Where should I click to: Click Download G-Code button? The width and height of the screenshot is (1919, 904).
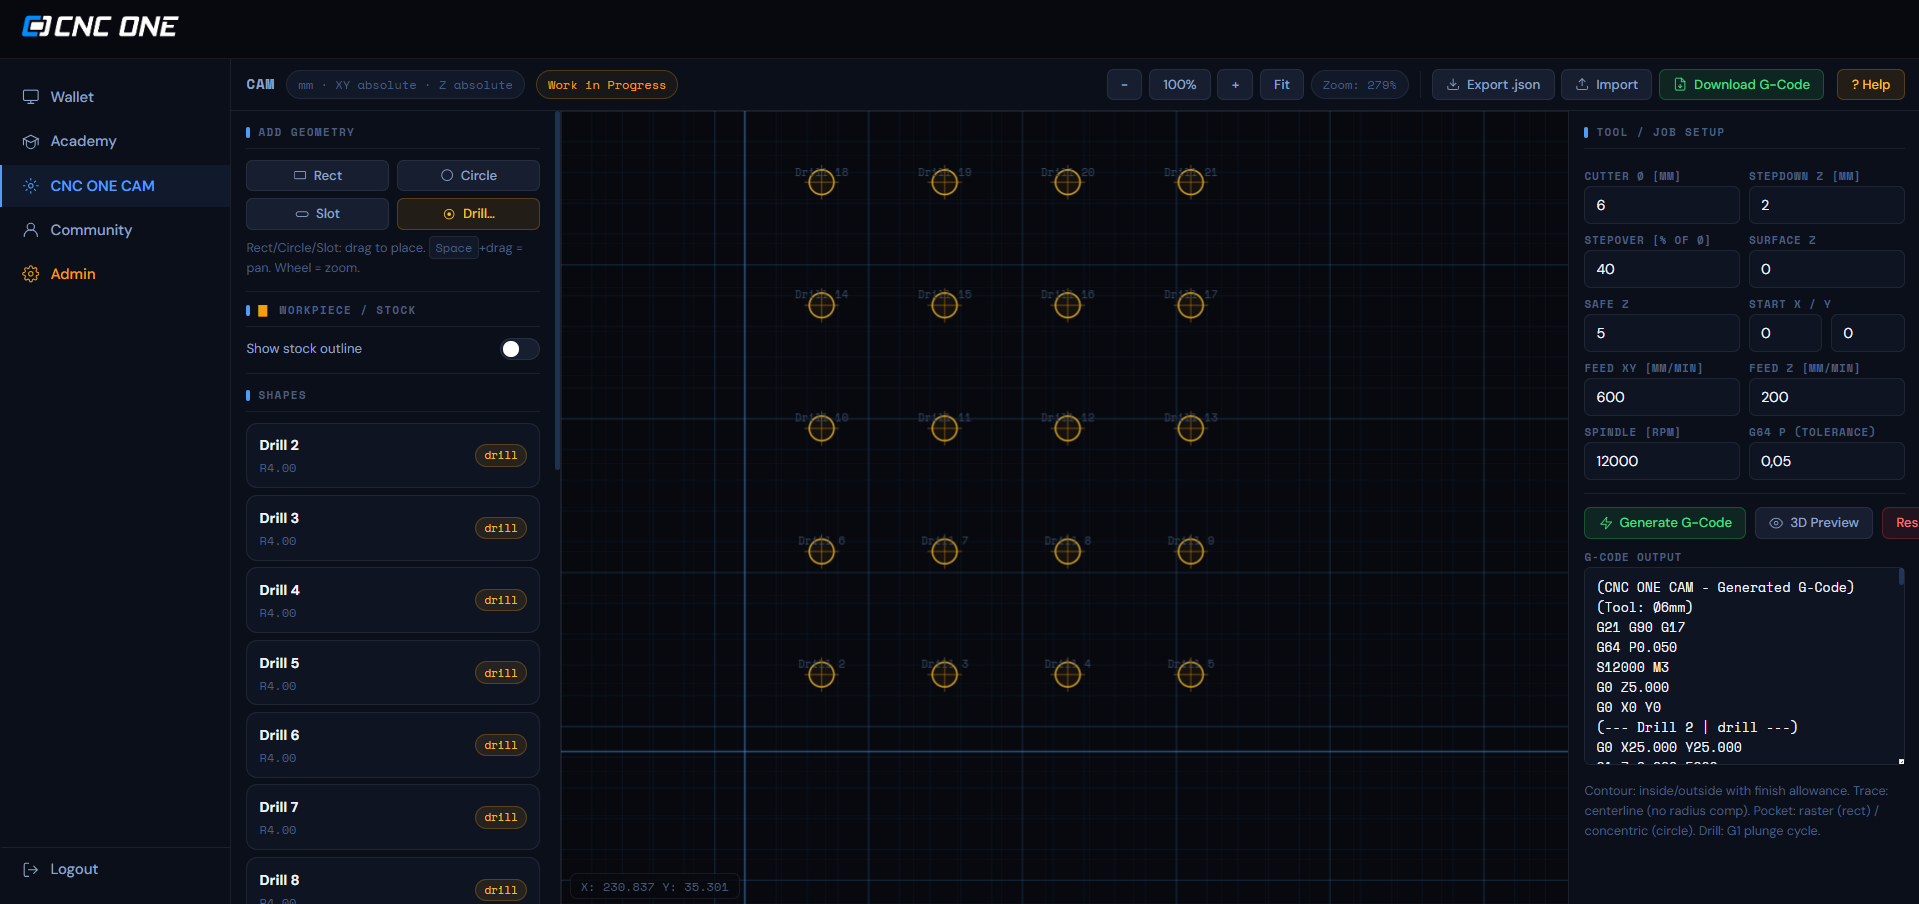[x=1741, y=85]
